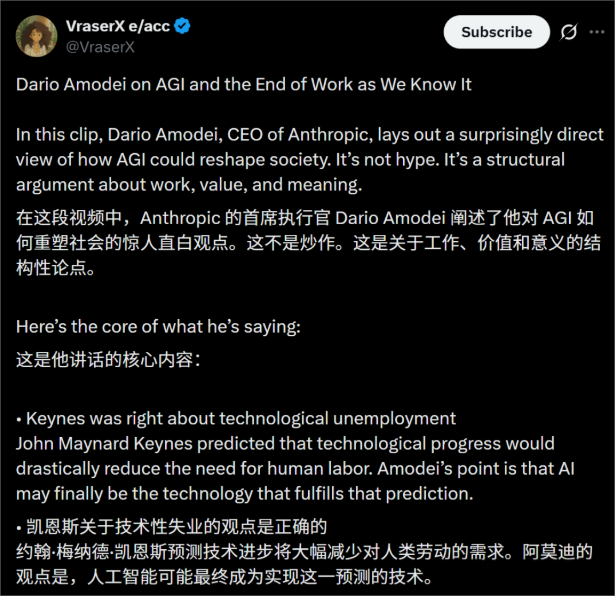Click the @VraserX handle
Screen dimensions: 615x596
tap(100, 47)
